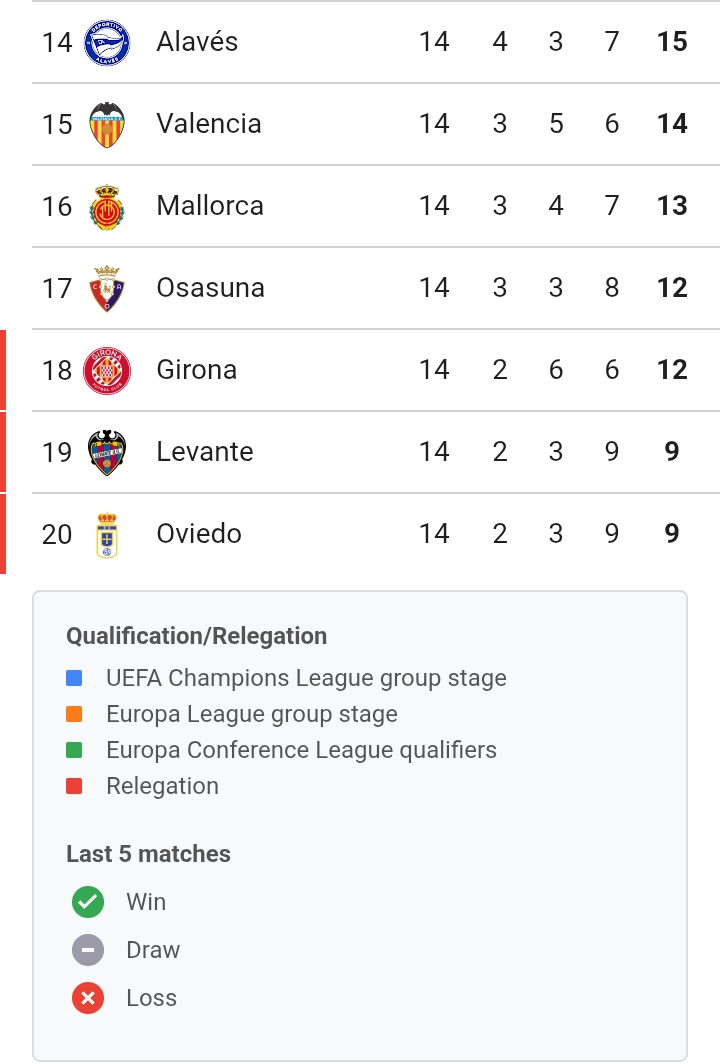Click Oviedo's bold points total
The image size is (720, 1064).
tap(672, 534)
